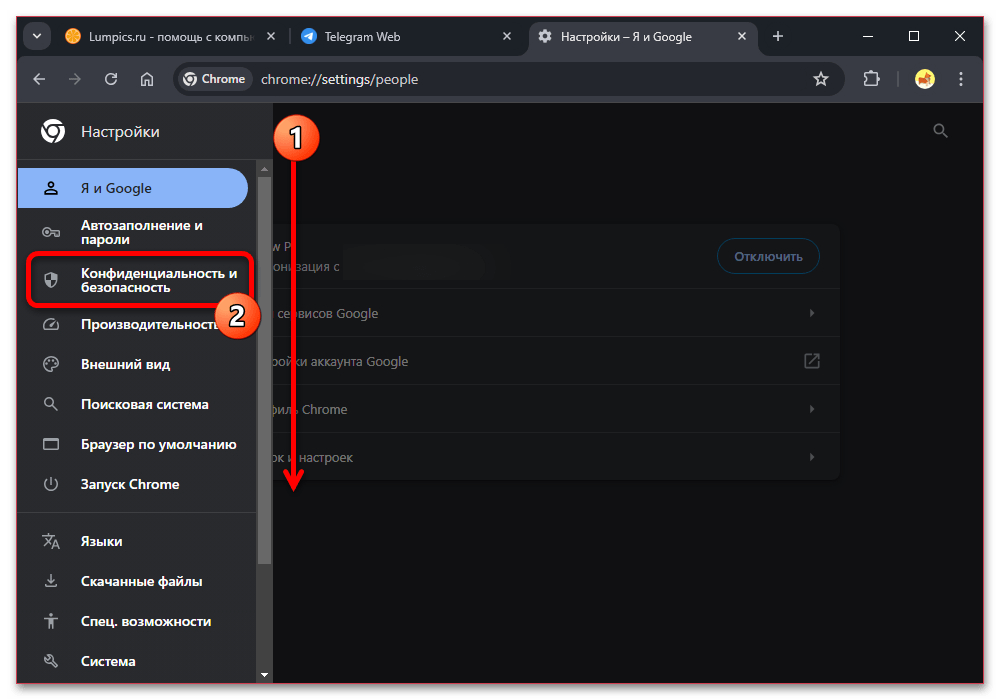
Task: Open the Chrome three-dot menu
Action: (961, 79)
